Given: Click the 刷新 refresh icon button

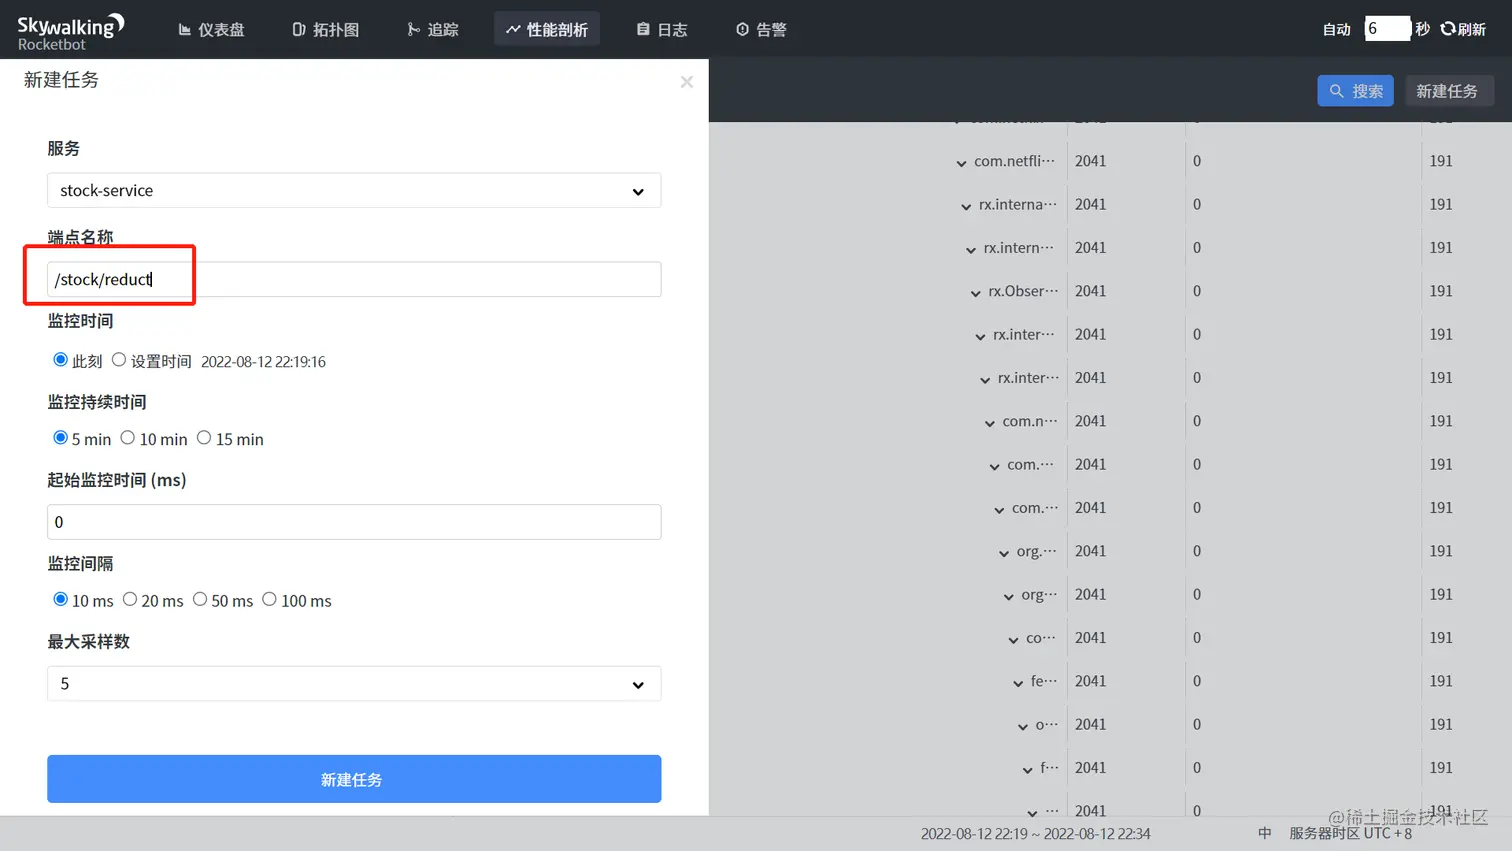Looking at the screenshot, I should 1463,29.
